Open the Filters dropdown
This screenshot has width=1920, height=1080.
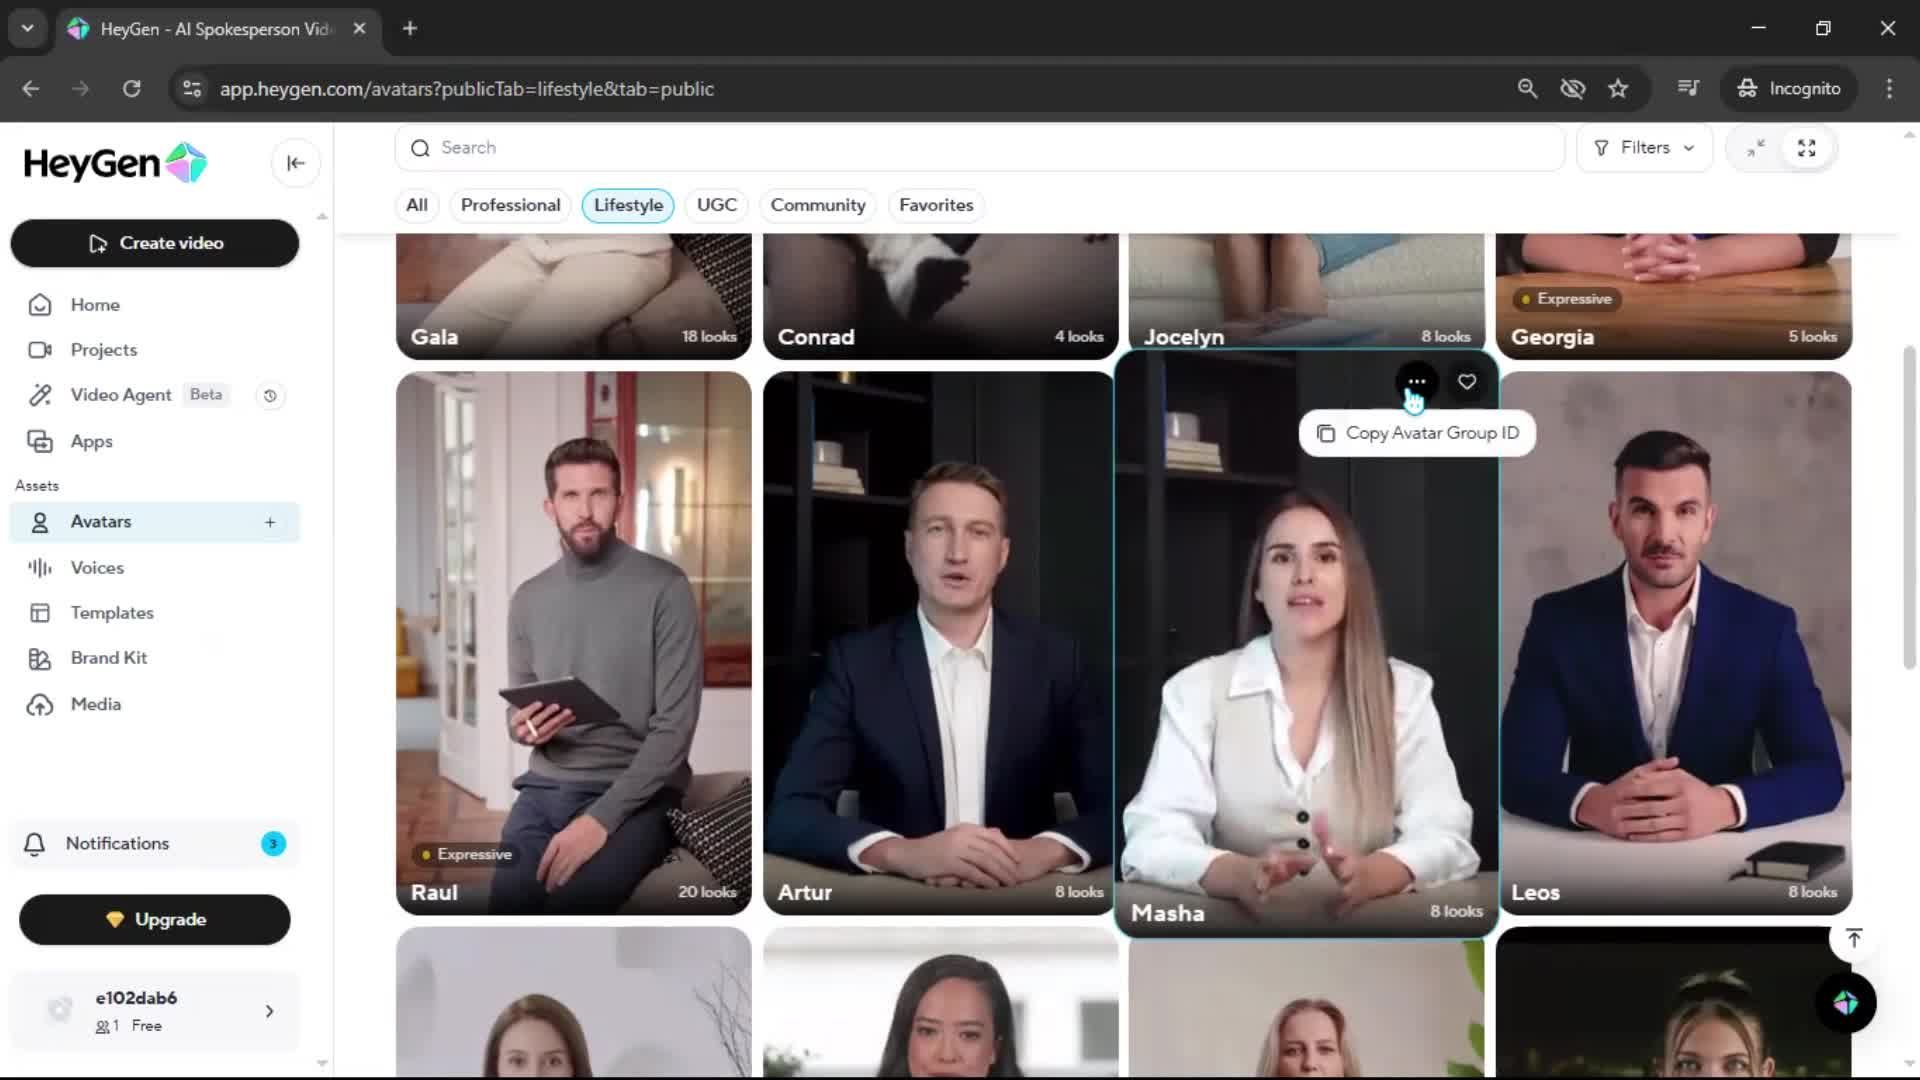point(1644,148)
